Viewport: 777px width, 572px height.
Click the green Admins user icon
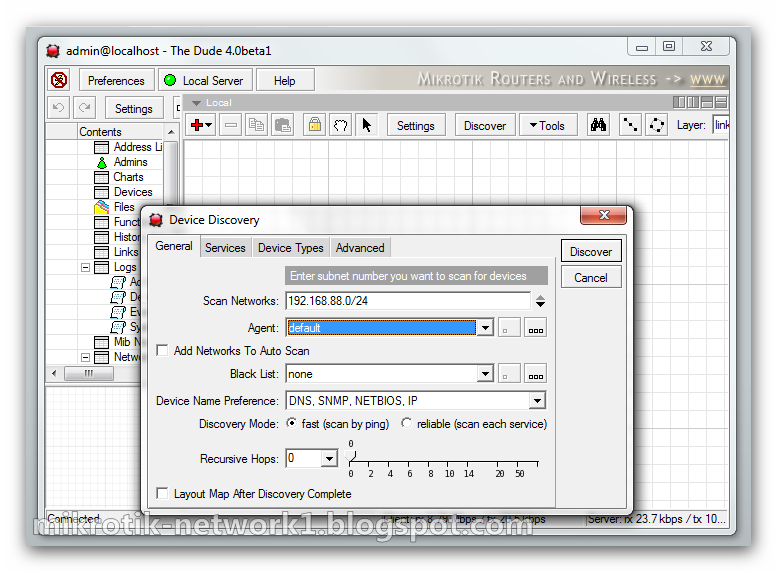coord(102,163)
